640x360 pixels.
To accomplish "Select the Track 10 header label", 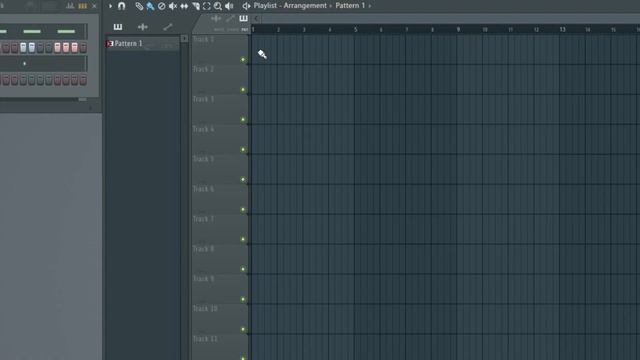I will pyautogui.click(x=205, y=309).
